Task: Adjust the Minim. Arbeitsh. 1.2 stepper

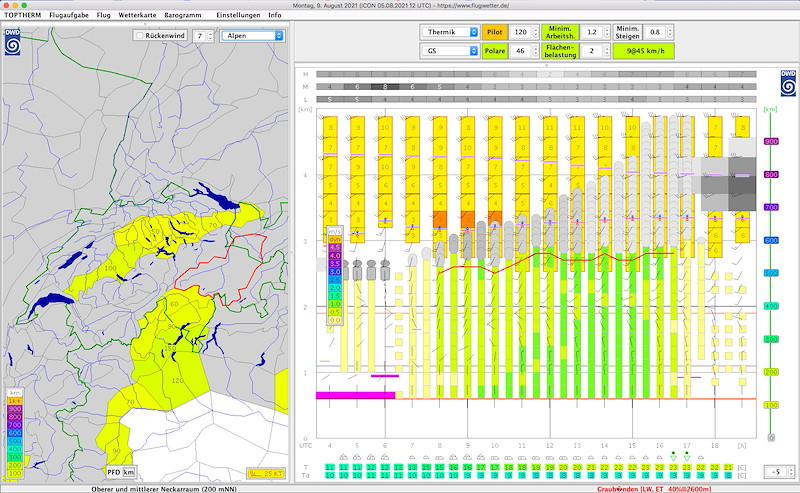Action: 607,32
